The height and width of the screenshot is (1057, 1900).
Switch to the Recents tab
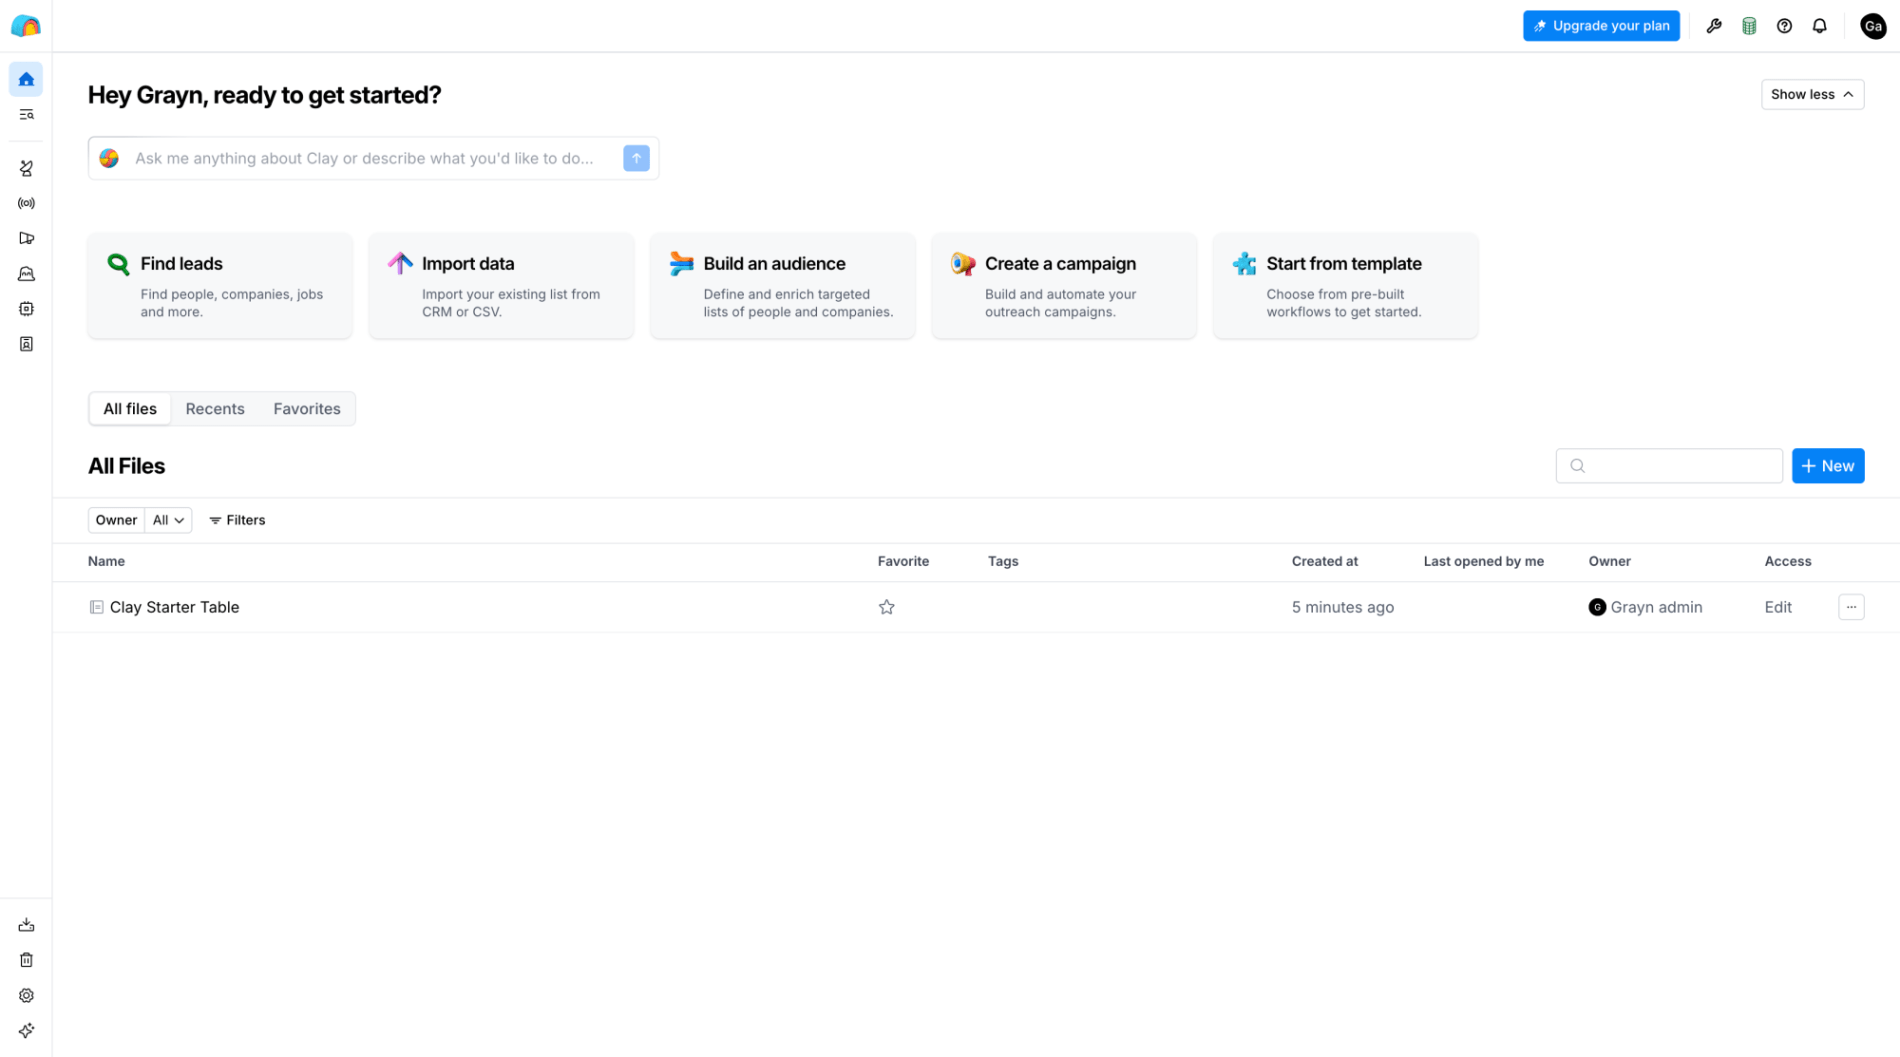click(215, 408)
